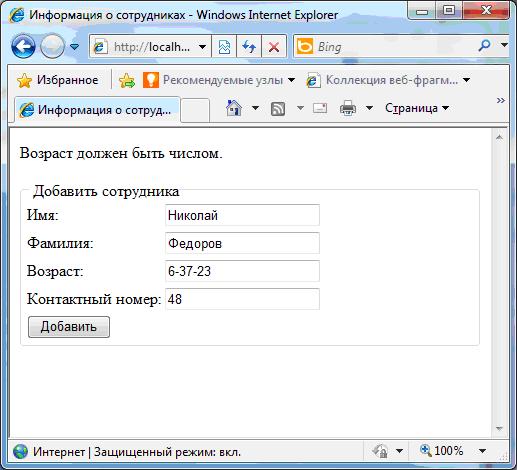Viewport: 517px width, 470px height.
Task: Click the RSS feeds icon
Action: (278, 108)
